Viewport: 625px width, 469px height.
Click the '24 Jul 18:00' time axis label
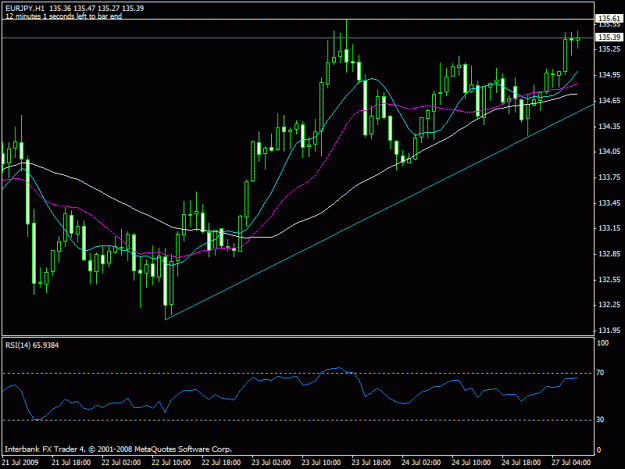tap(521, 462)
